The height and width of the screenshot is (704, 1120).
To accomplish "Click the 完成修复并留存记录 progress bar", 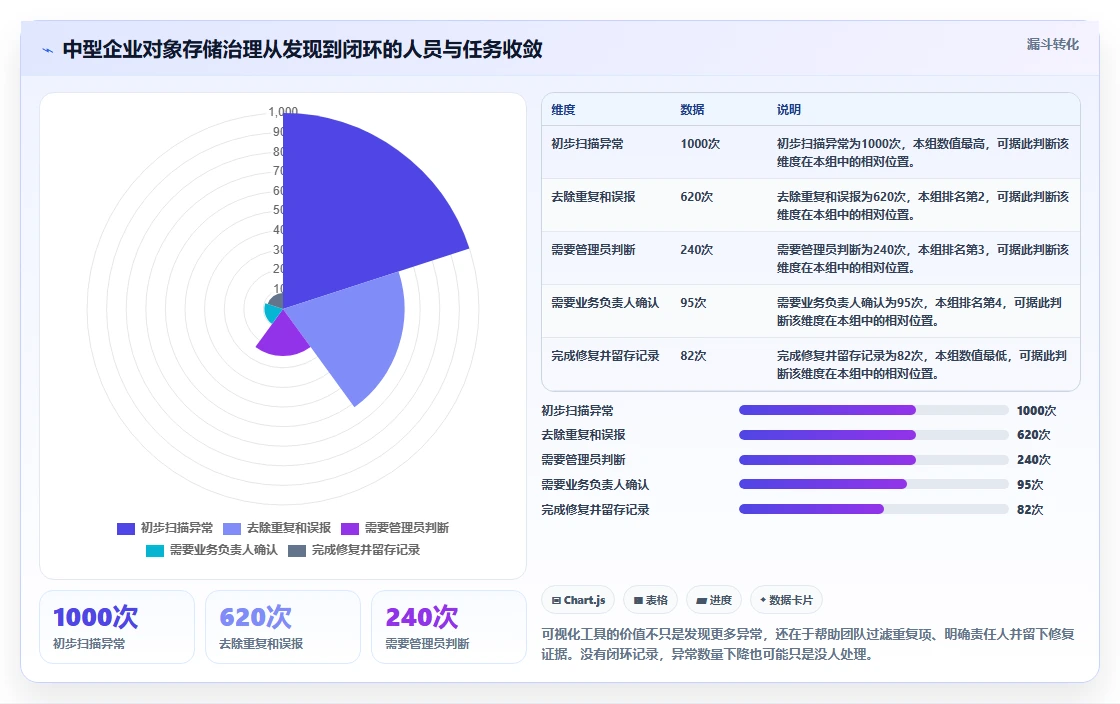I will click(x=873, y=509).
